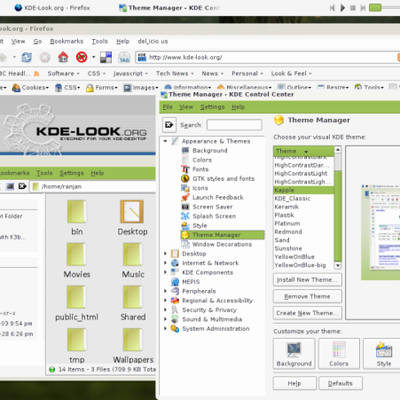Click the Background customize theme button
Viewport: 400px width, 400px height.
click(x=294, y=353)
